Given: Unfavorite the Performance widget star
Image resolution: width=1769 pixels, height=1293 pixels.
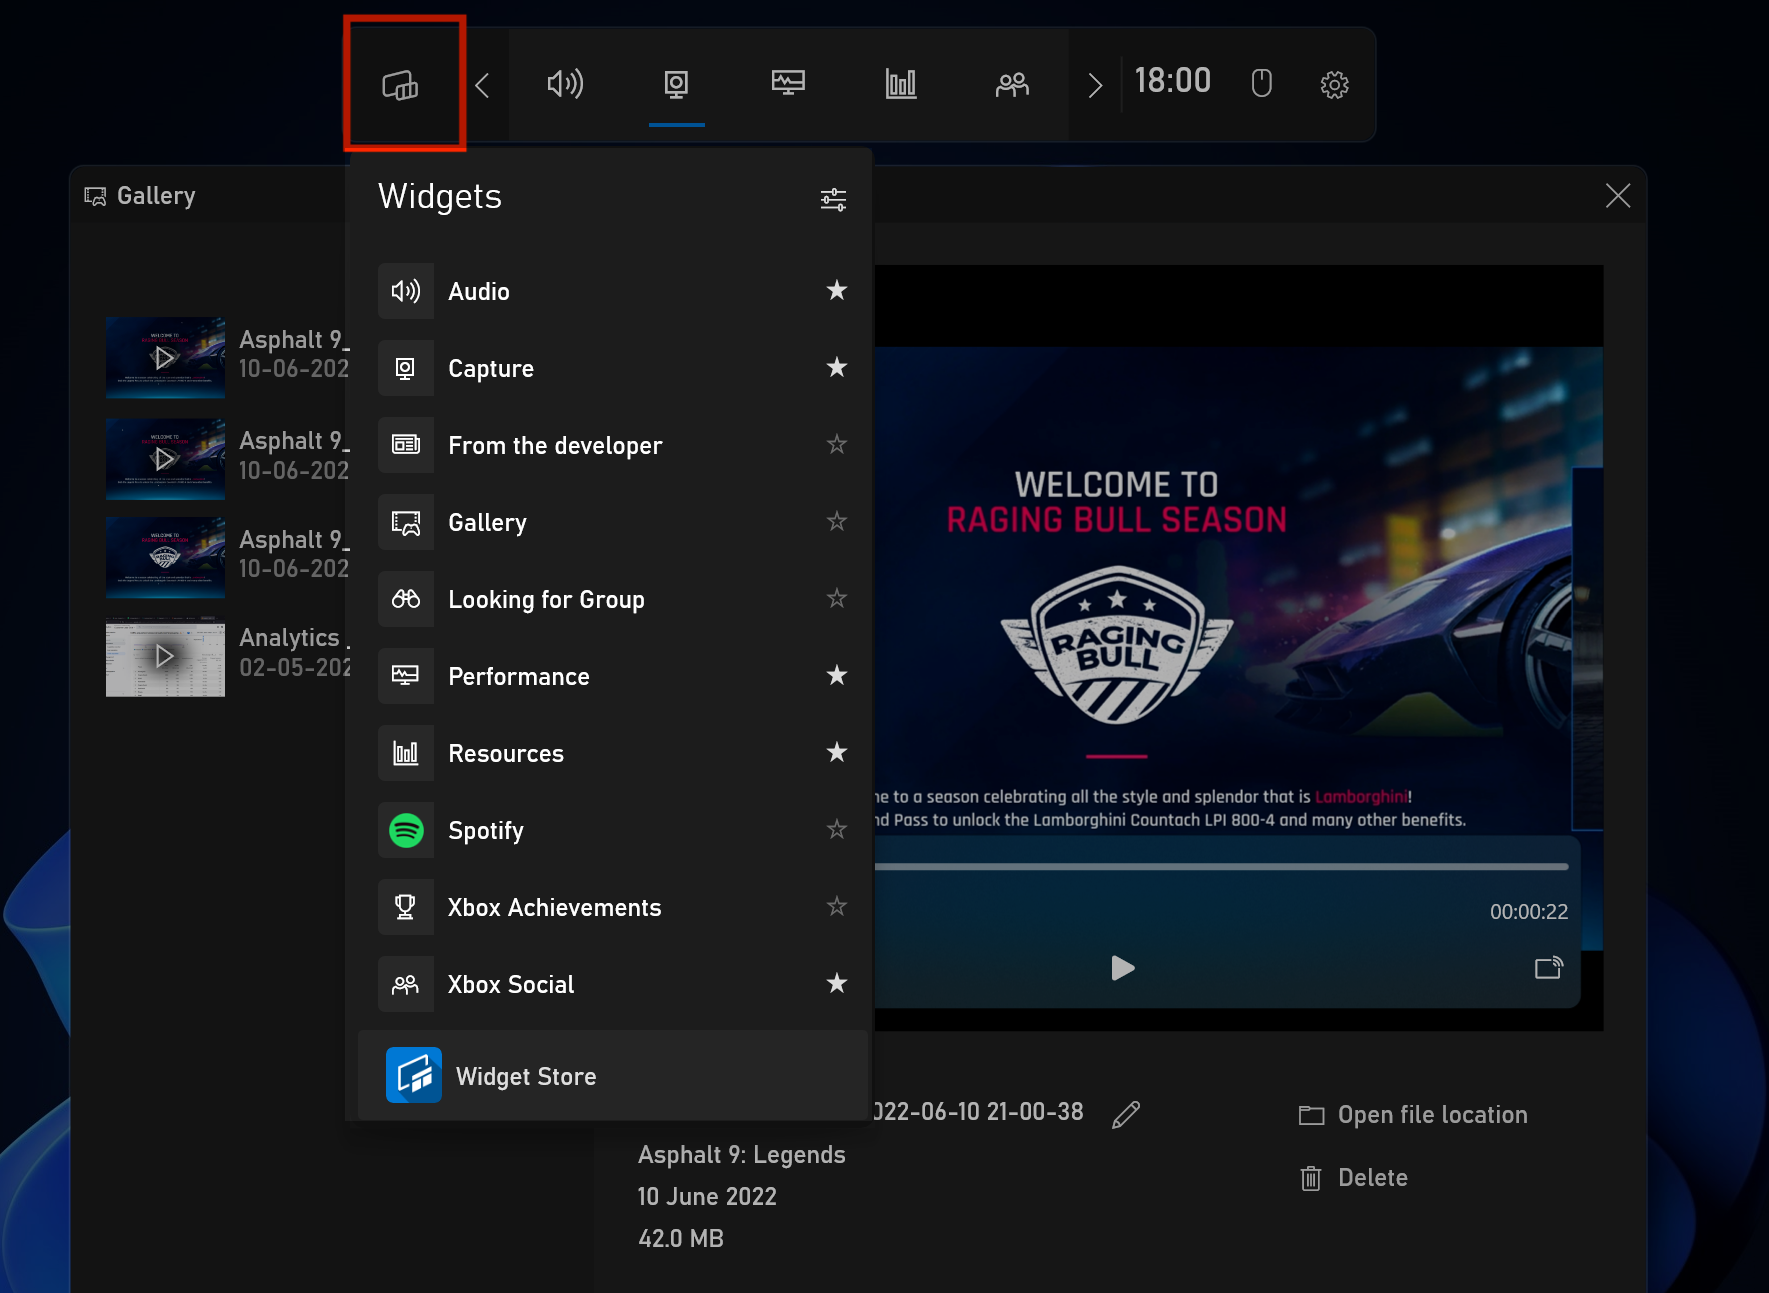Looking at the screenshot, I should (x=837, y=675).
